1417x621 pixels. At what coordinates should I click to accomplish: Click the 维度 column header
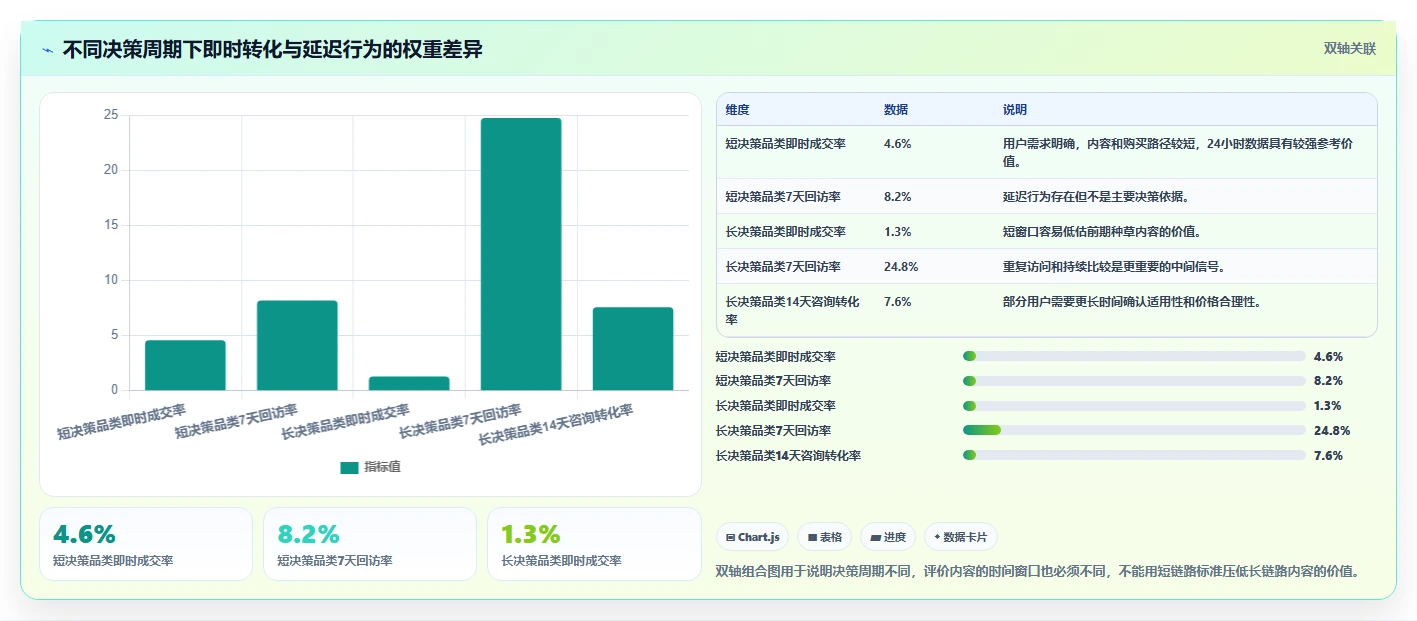click(738, 110)
